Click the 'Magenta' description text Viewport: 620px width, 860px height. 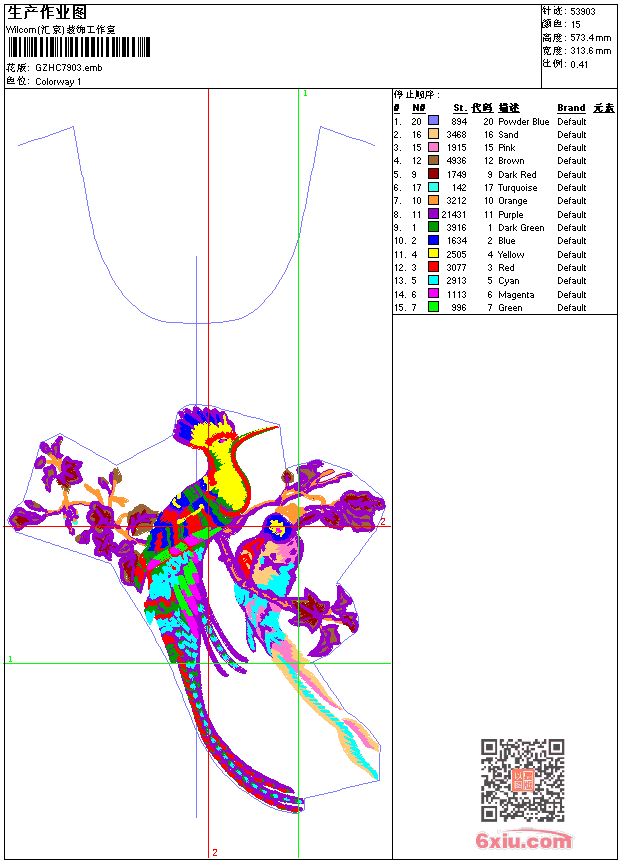click(516, 295)
